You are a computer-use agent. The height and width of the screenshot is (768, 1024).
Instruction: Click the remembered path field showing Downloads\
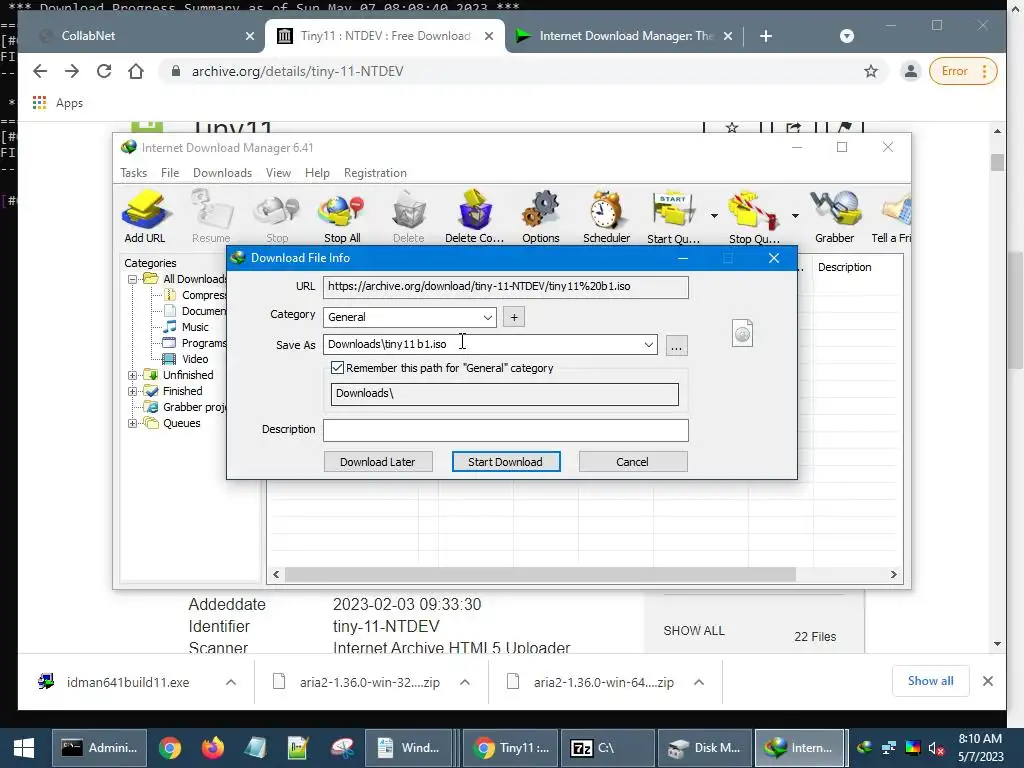(504, 394)
